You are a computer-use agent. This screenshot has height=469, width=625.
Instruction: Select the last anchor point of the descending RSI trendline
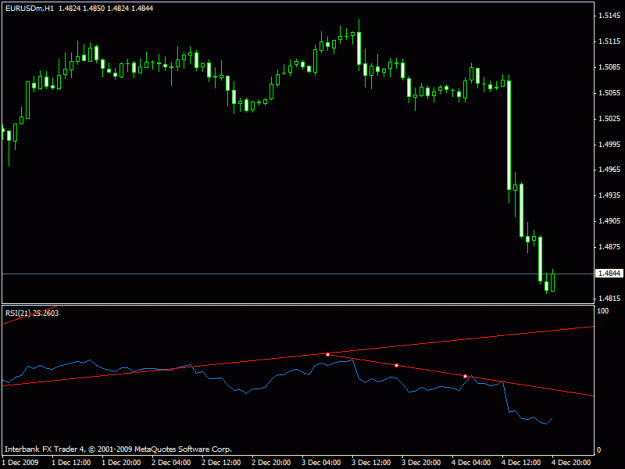(x=465, y=376)
